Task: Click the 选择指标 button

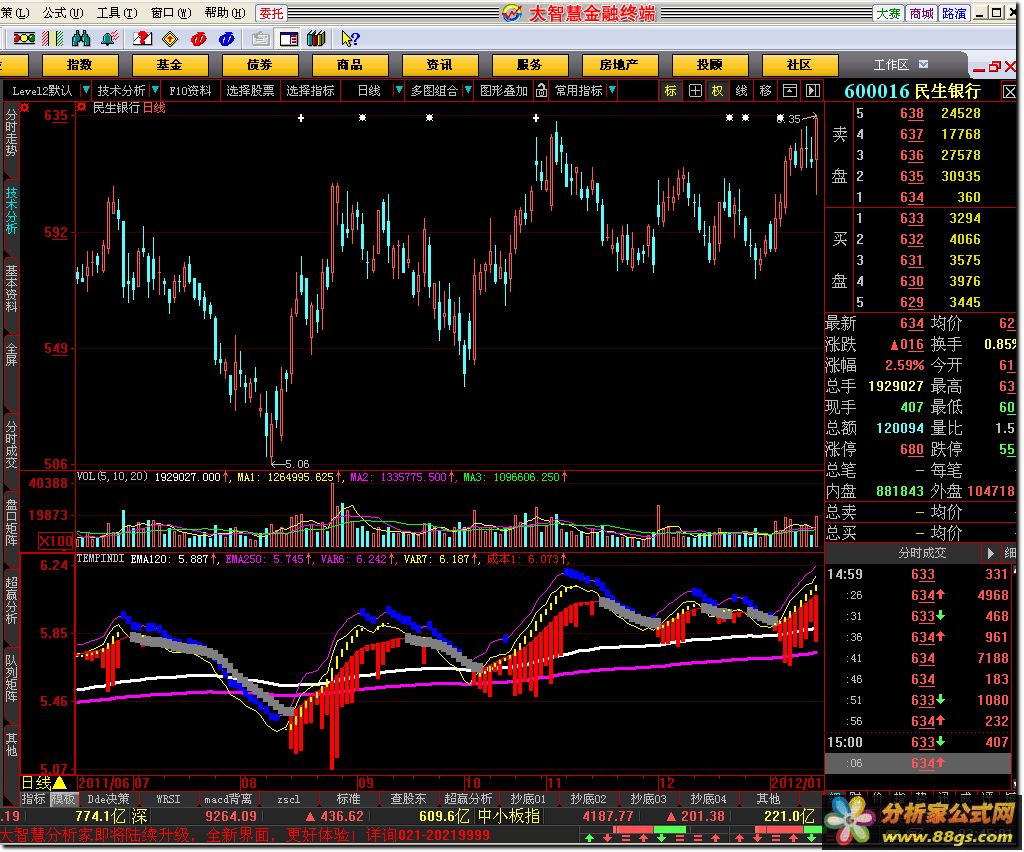Action: [x=310, y=91]
